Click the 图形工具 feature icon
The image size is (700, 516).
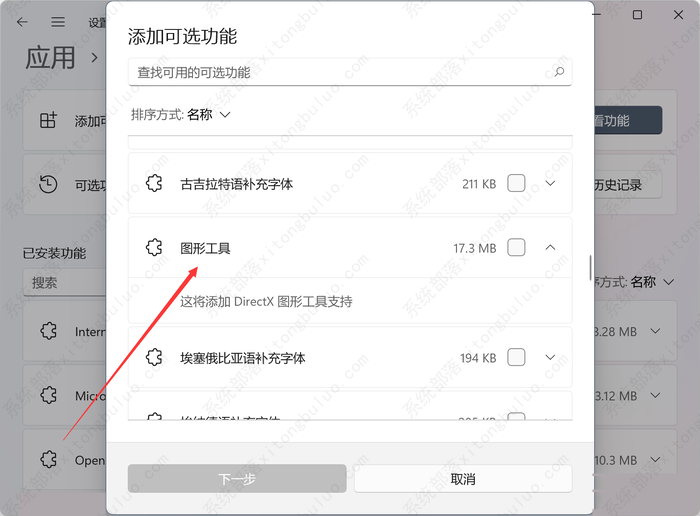154,248
